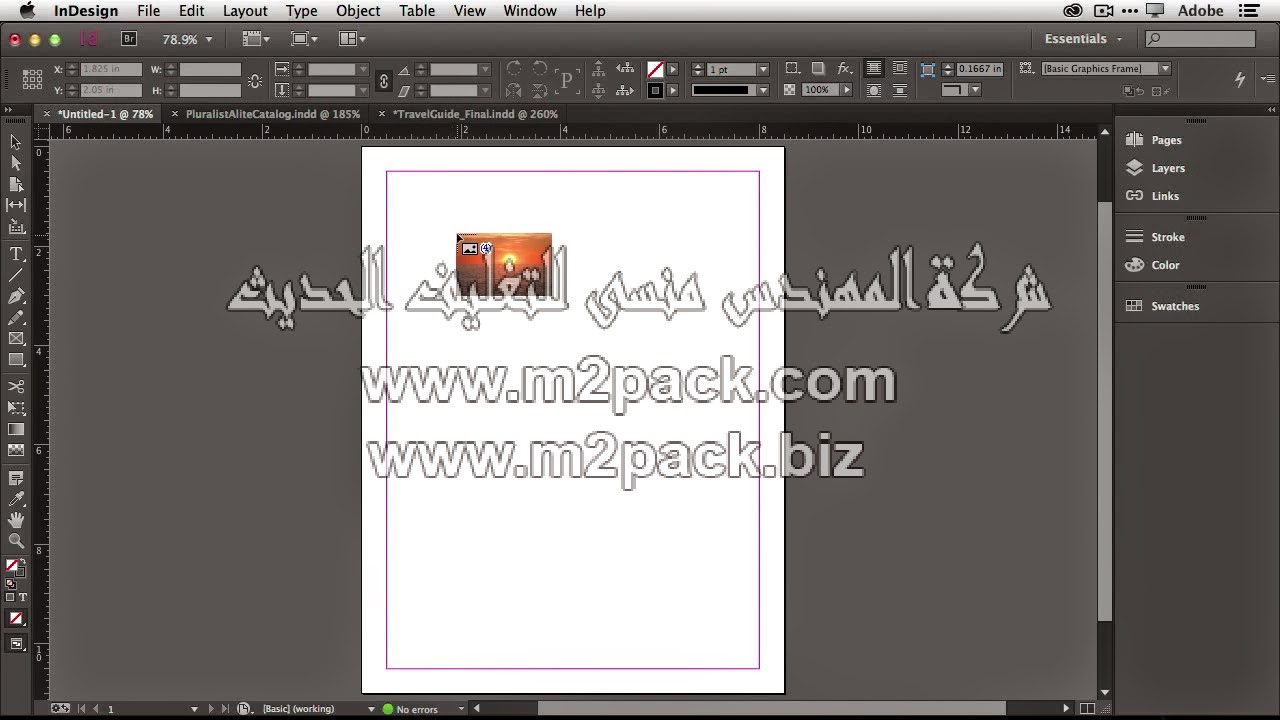Choose the Note tool

(x=16, y=478)
